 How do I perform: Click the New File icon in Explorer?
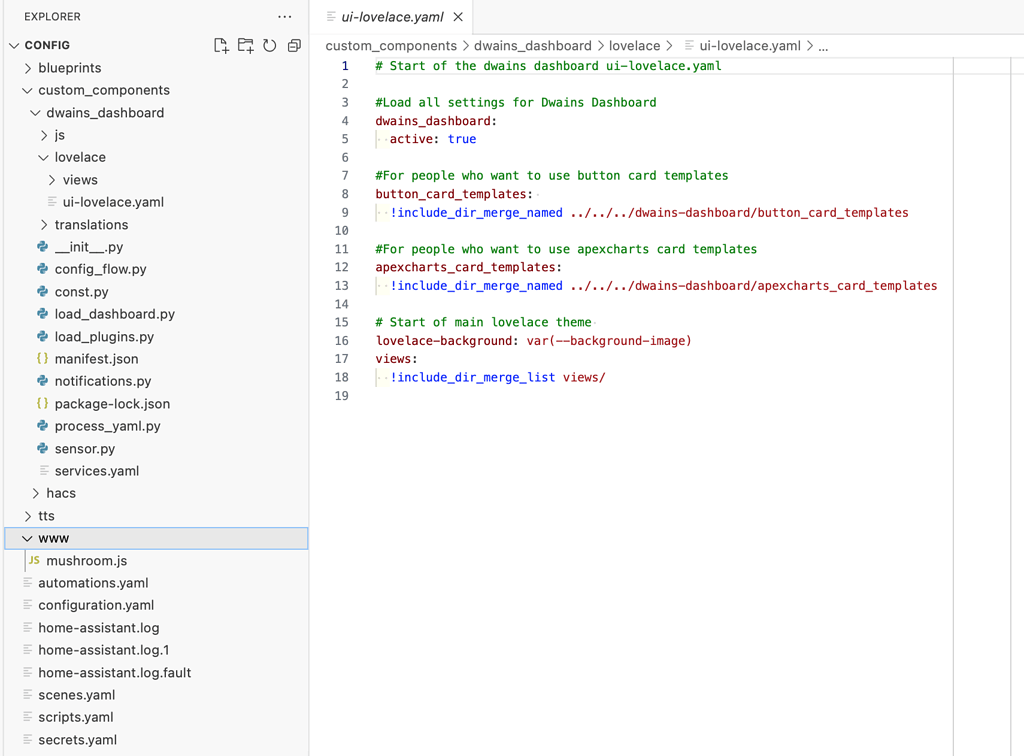point(221,45)
